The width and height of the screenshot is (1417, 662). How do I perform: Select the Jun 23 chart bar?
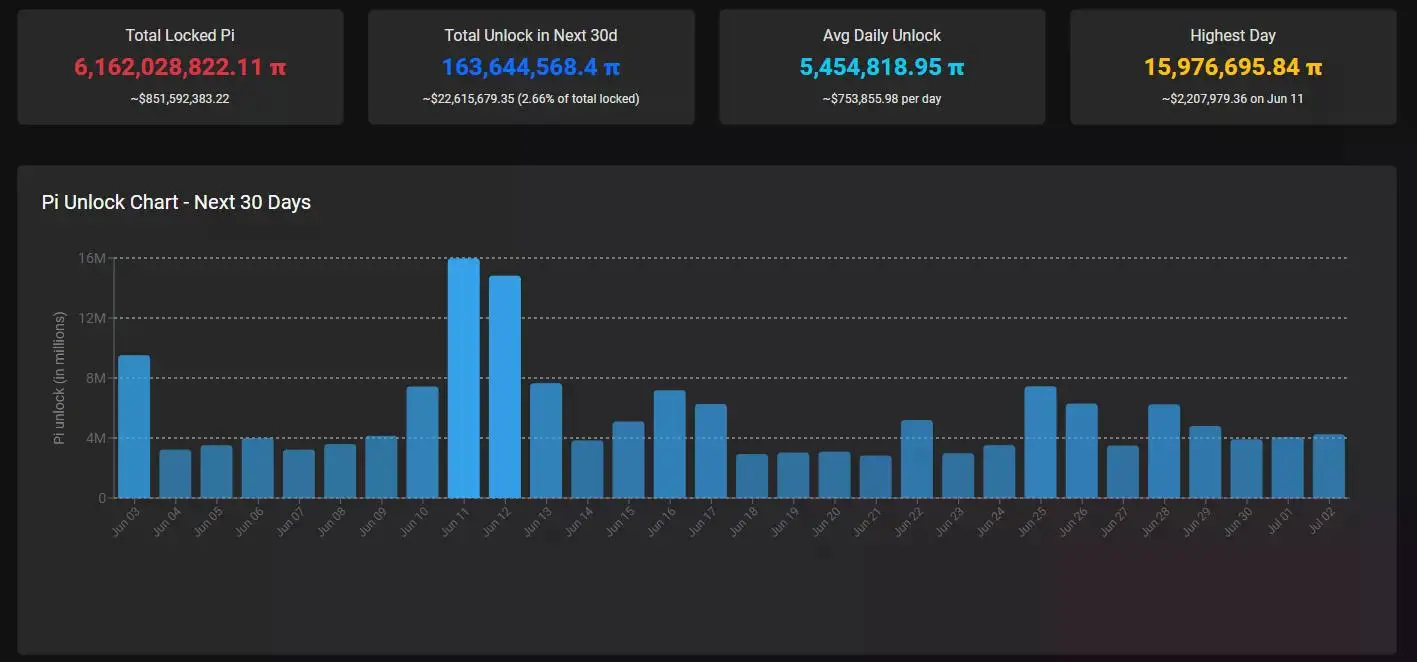click(958, 476)
